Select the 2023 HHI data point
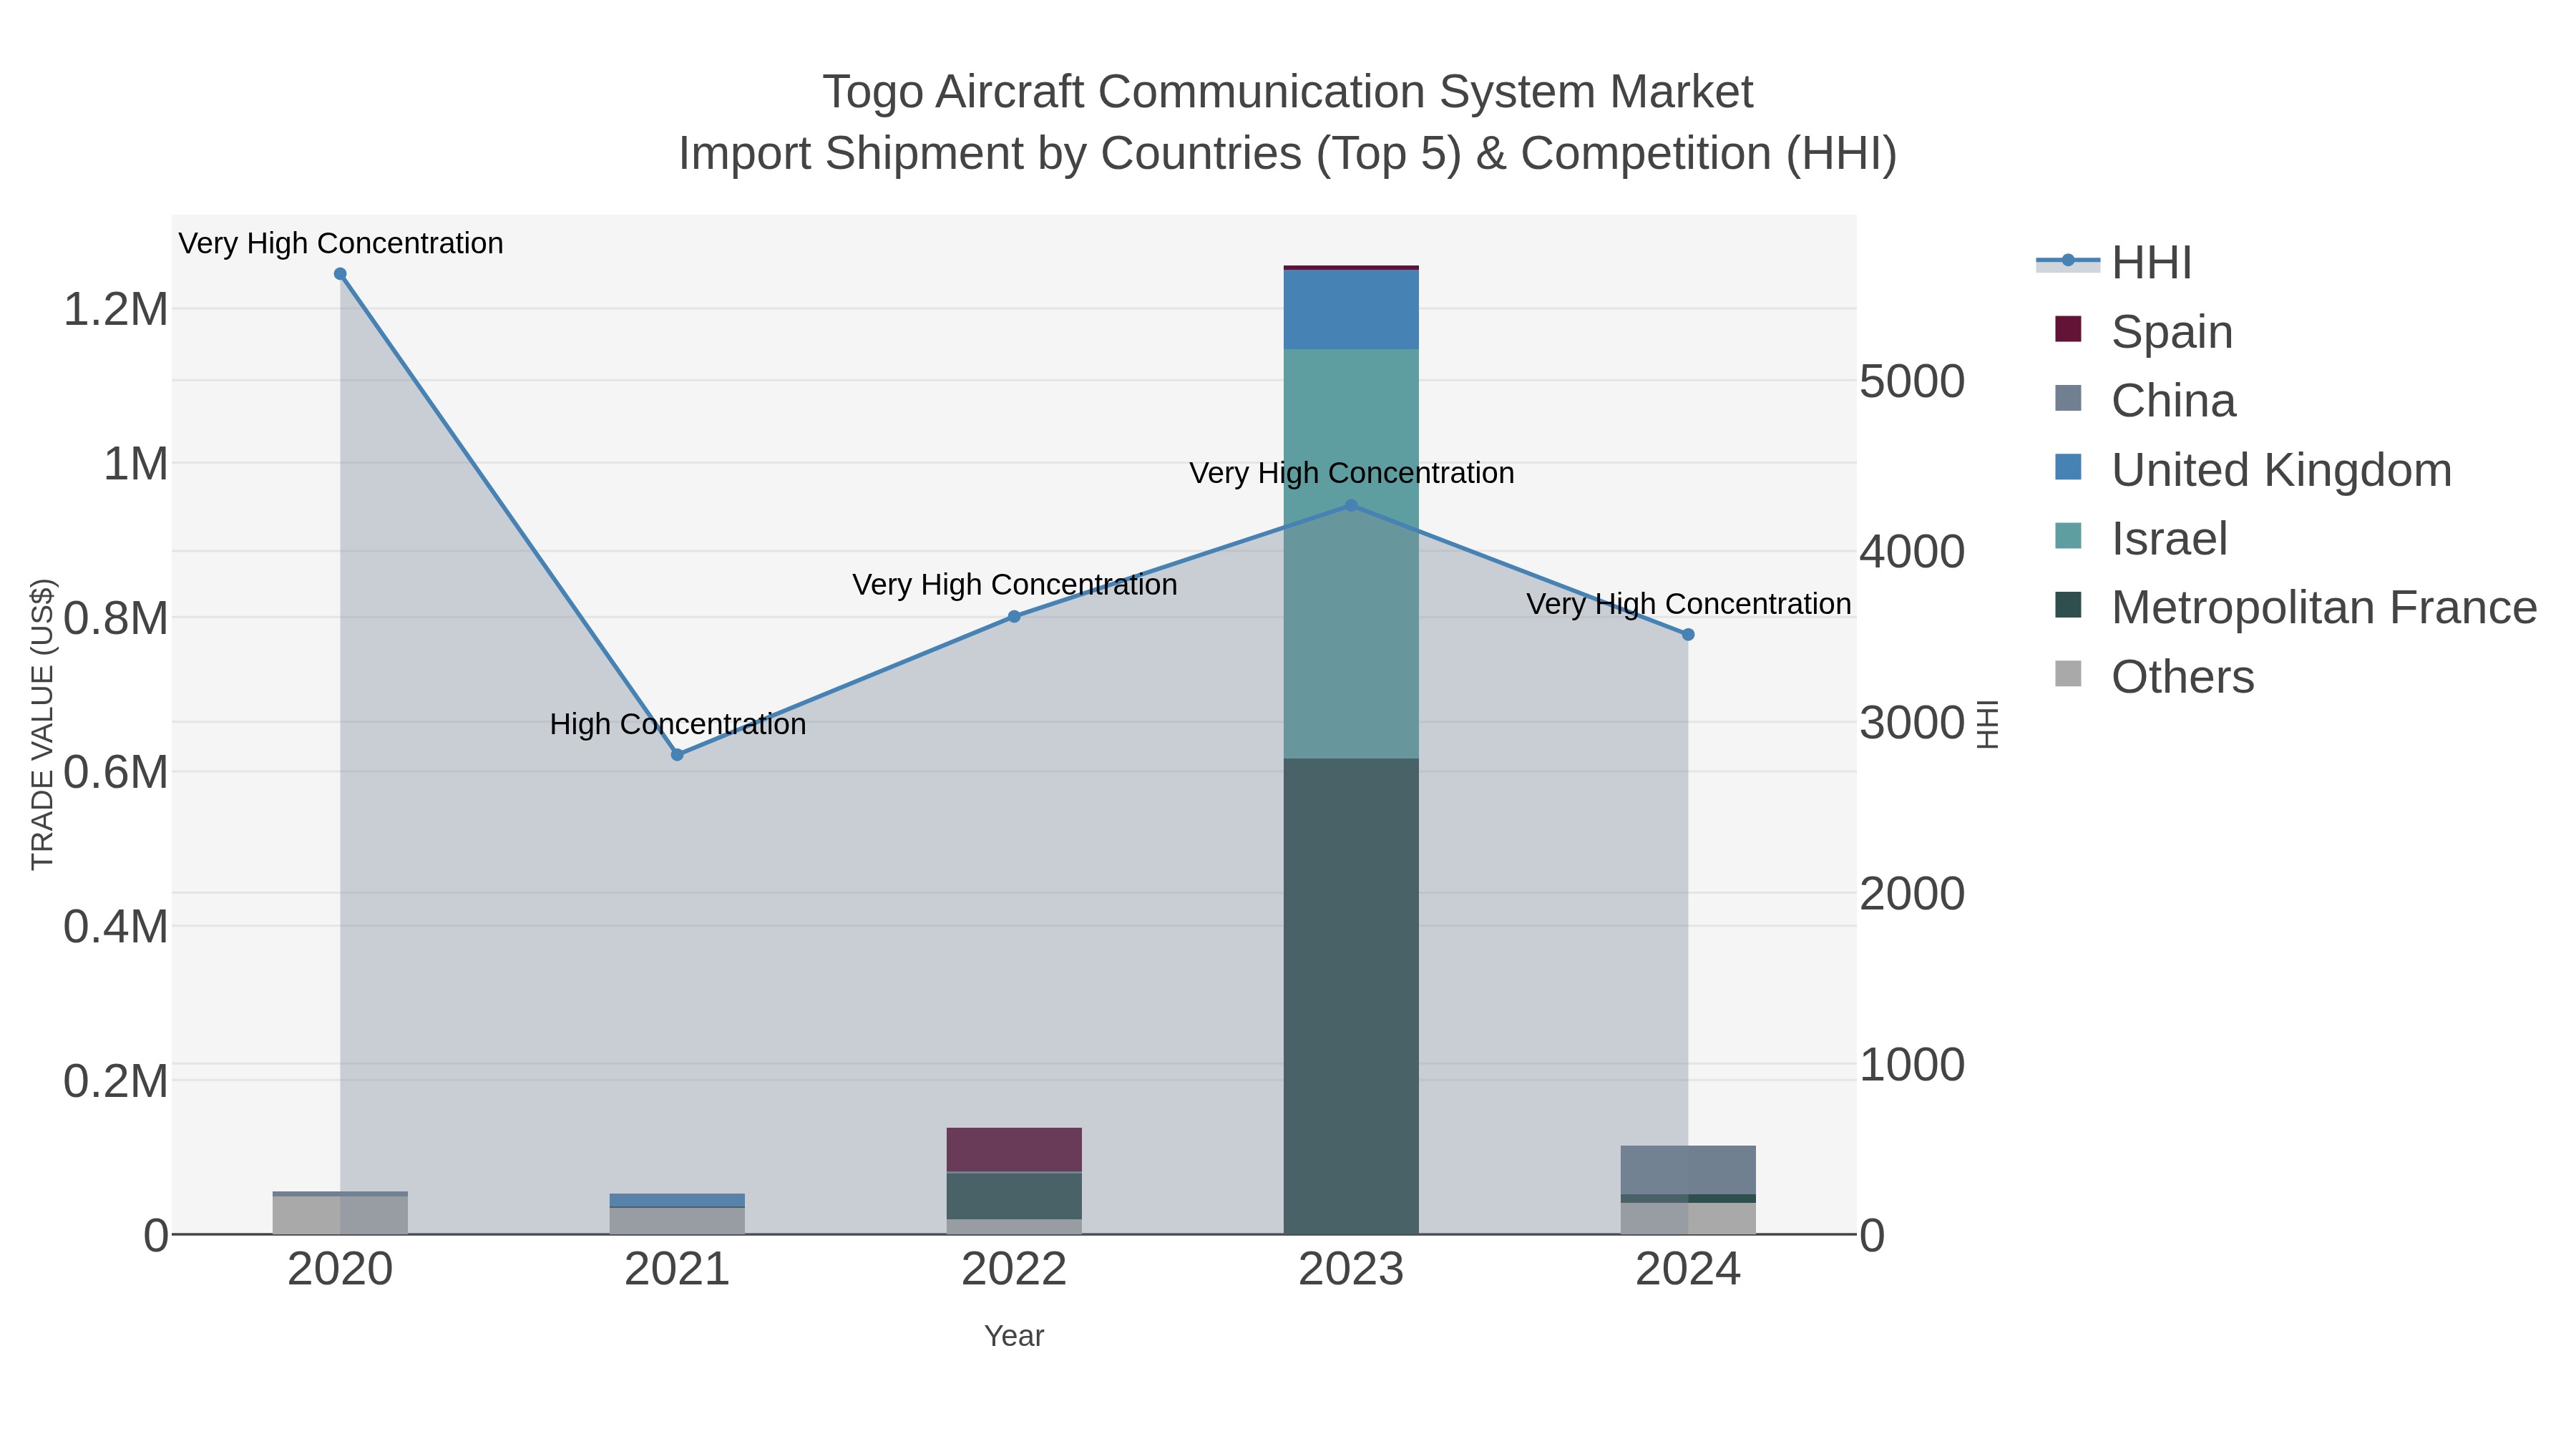 click(1351, 506)
